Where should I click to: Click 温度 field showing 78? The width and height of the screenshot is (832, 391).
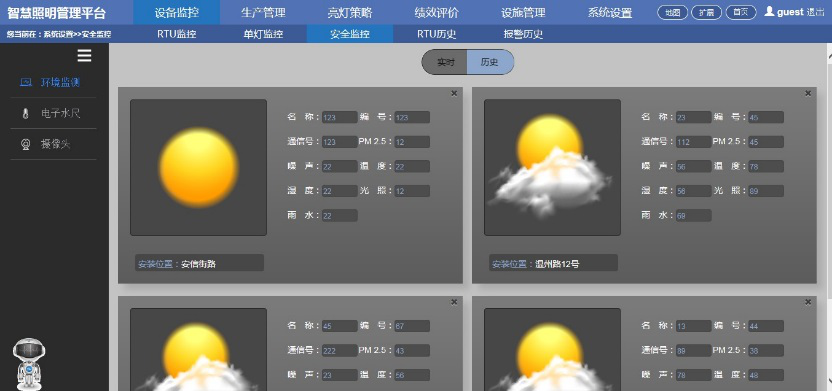[x=766, y=167]
